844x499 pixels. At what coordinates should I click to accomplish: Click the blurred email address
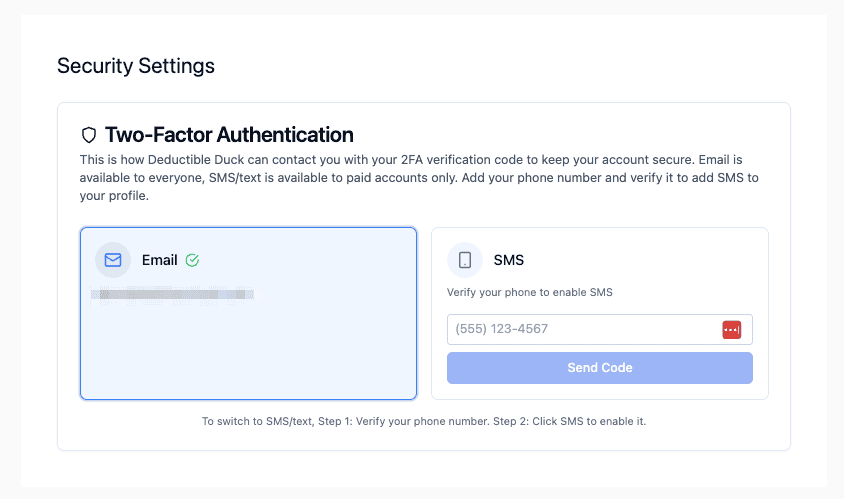tap(172, 295)
